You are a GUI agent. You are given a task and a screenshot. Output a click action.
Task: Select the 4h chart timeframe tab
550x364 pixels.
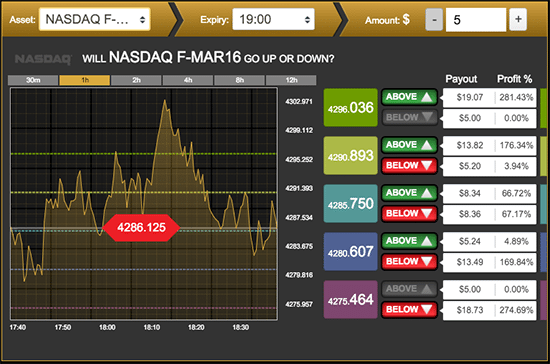188,80
